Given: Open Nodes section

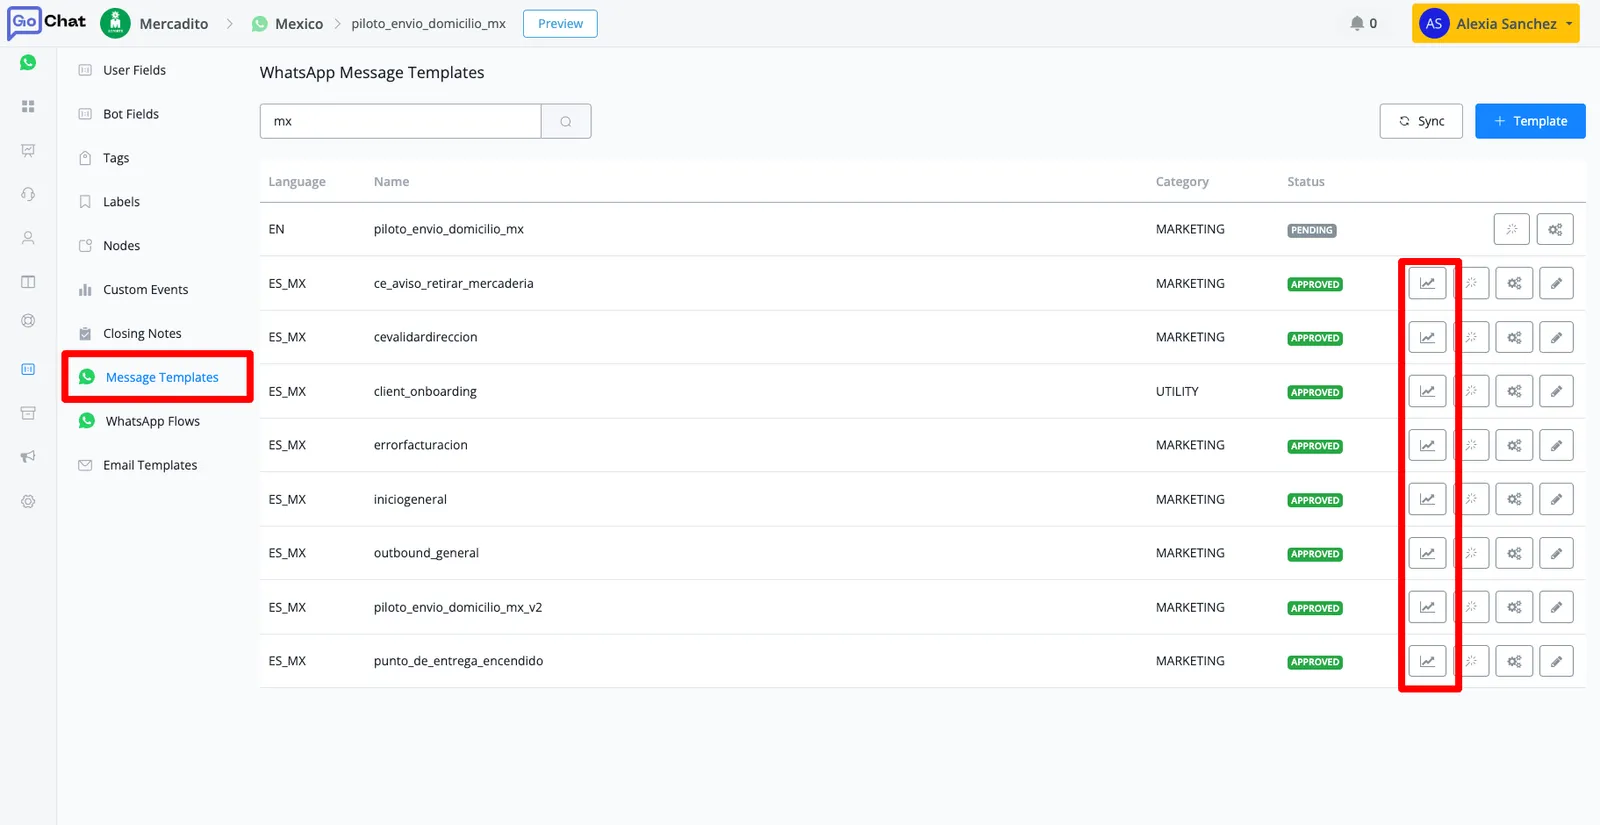Looking at the screenshot, I should (121, 246).
